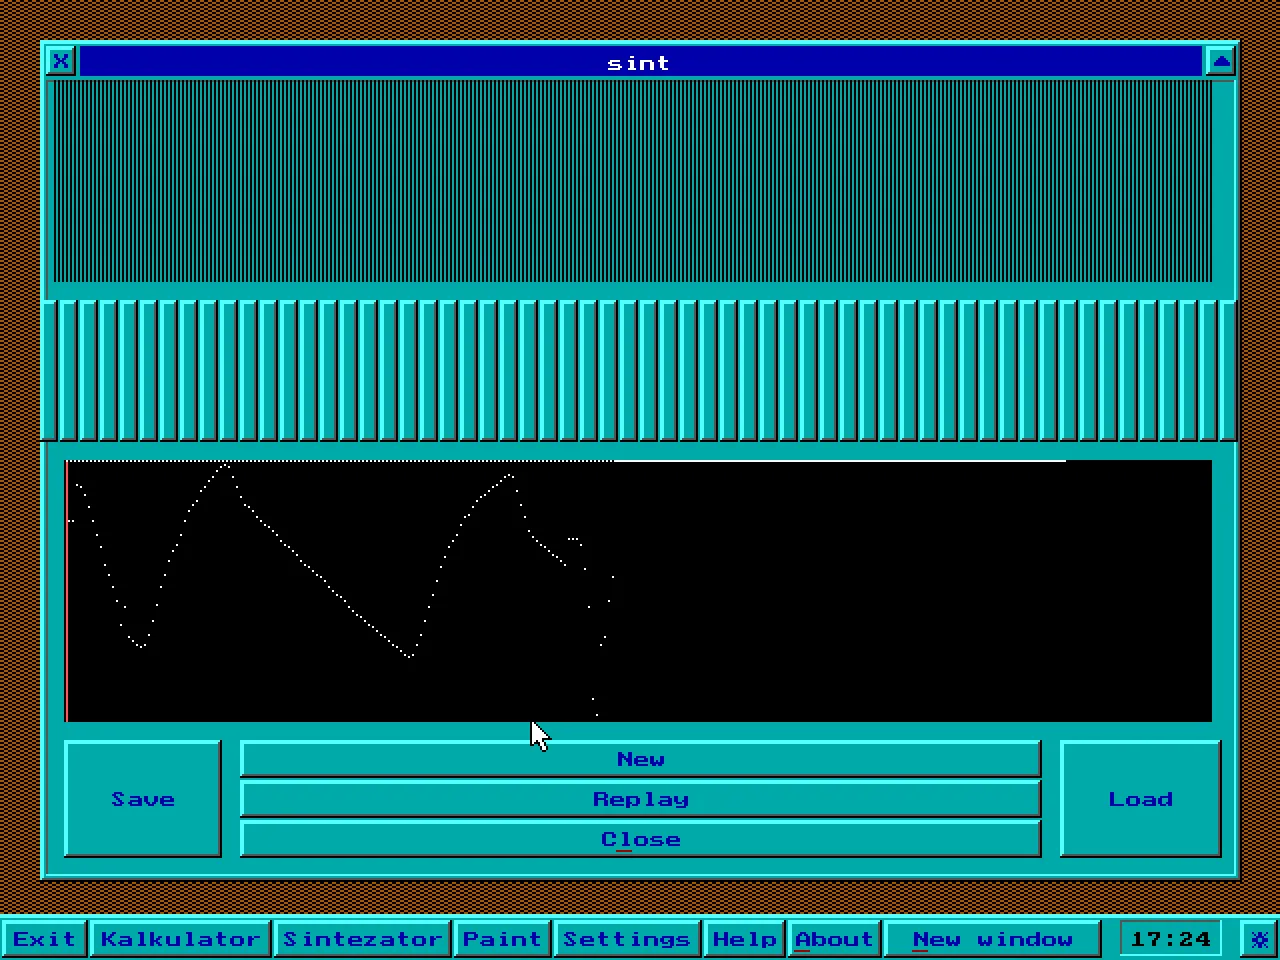Click the asterisk icon beside the clock
The height and width of the screenshot is (960, 1280).
point(1259,939)
